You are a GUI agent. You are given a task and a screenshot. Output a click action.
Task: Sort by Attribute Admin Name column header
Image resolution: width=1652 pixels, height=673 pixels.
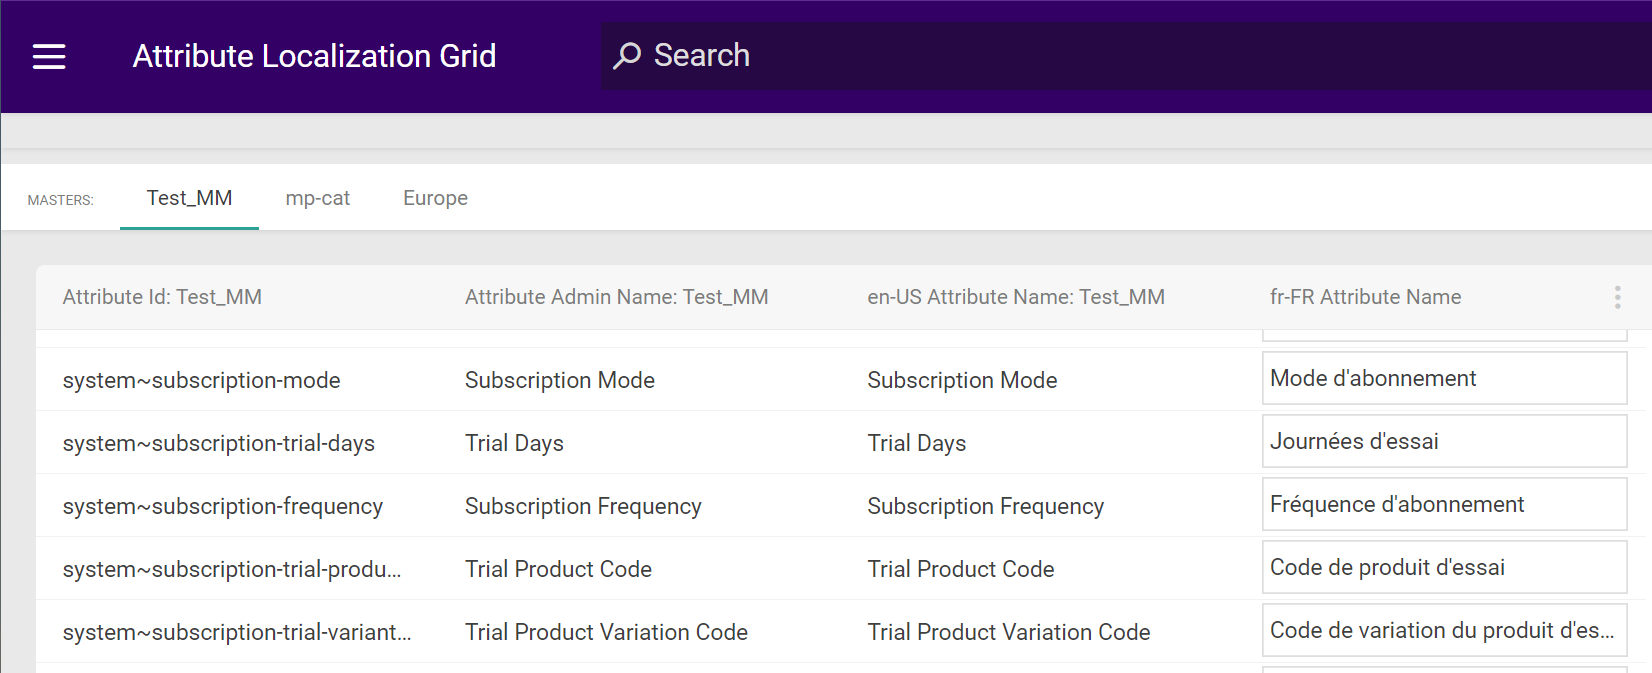coord(616,297)
